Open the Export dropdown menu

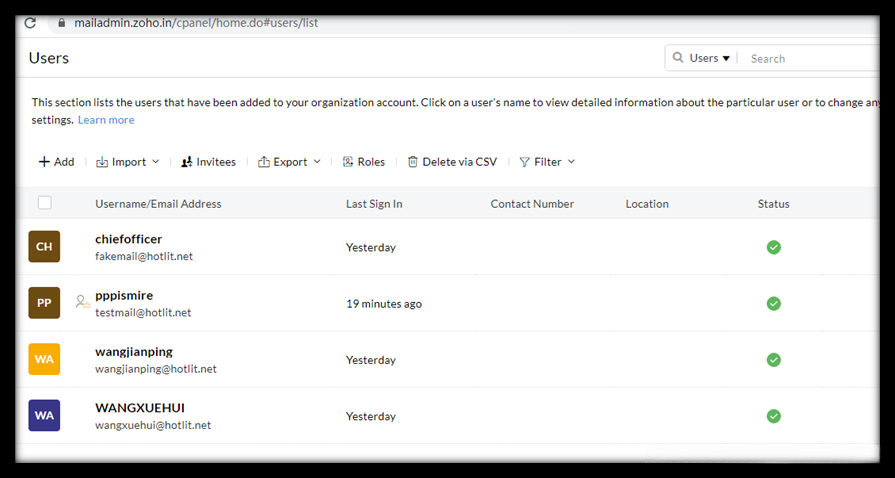tap(290, 162)
